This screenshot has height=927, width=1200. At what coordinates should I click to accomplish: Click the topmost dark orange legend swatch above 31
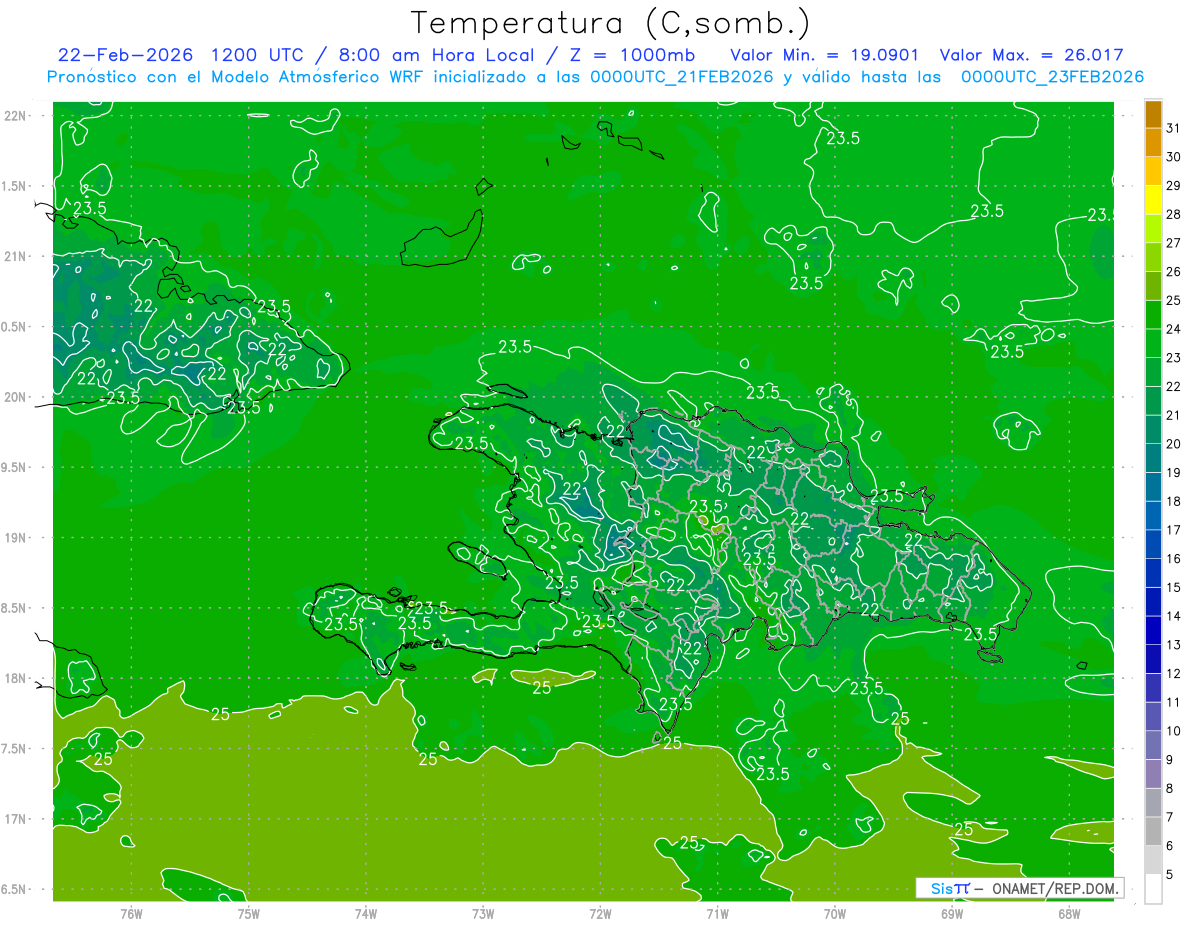[1153, 114]
